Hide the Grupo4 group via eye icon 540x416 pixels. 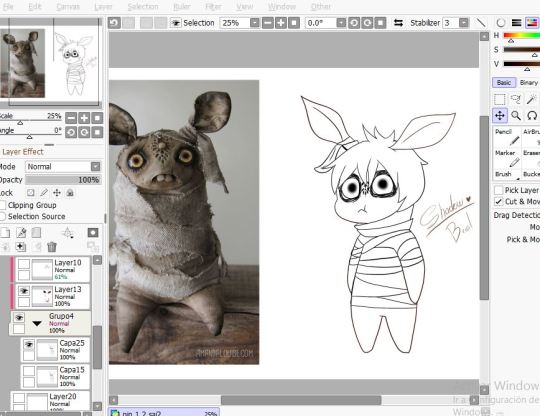click(x=19, y=318)
